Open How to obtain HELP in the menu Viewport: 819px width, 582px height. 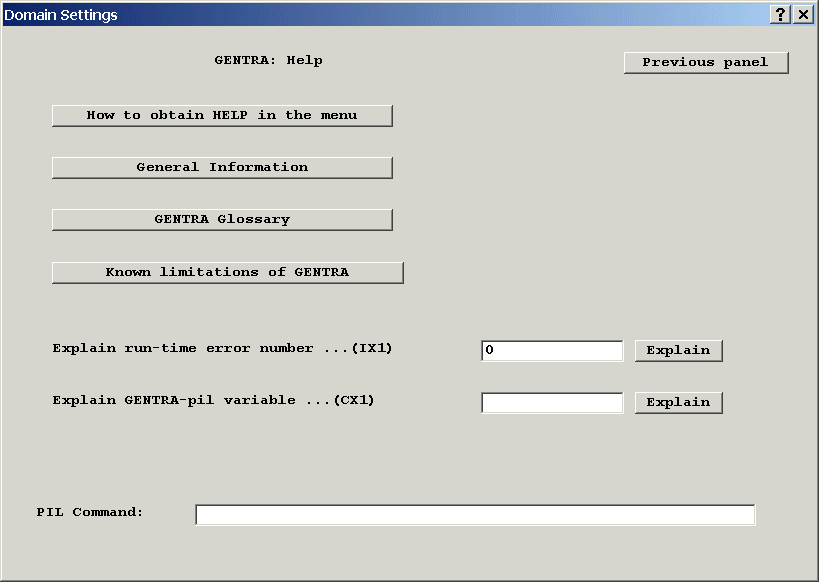click(222, 115)
